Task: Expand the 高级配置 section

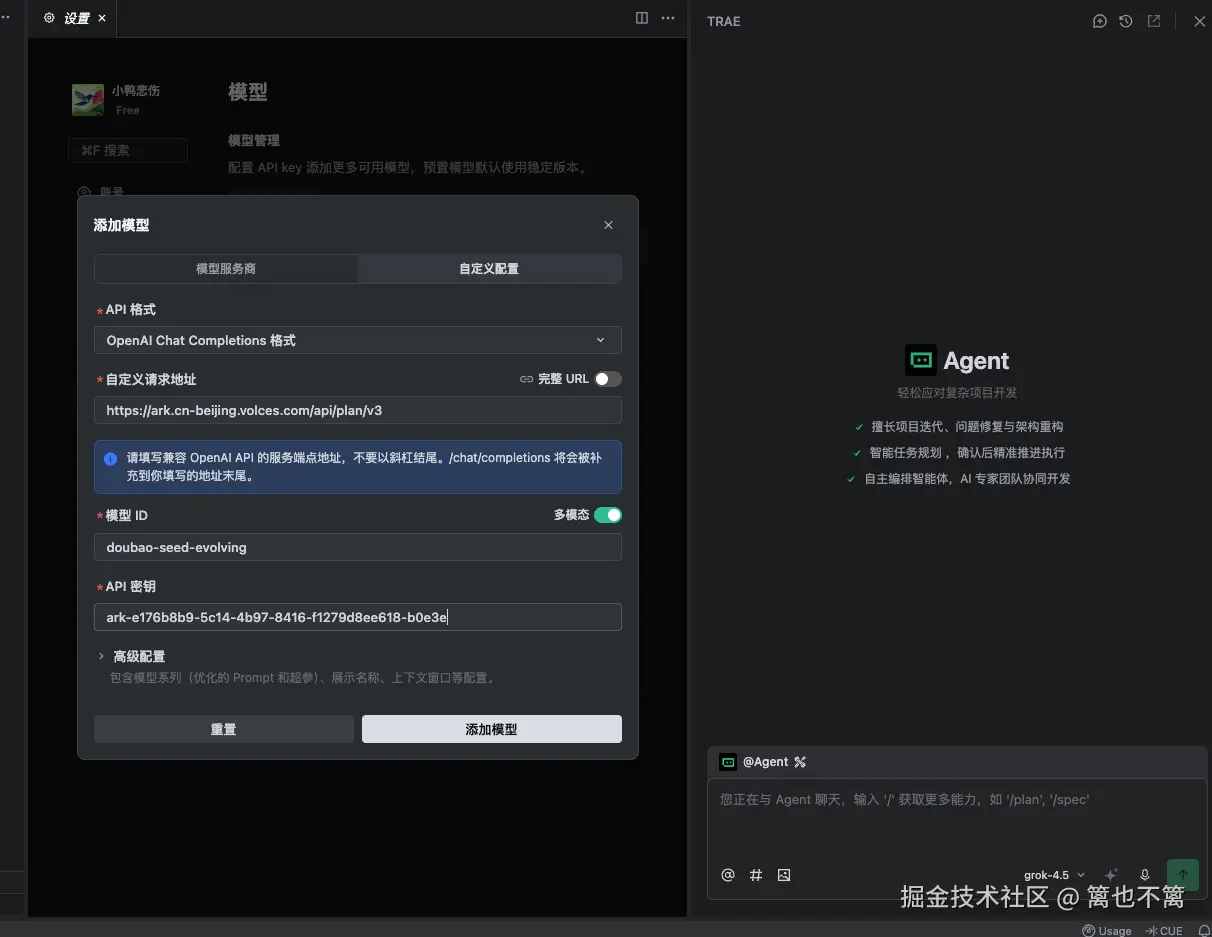Action: tap(132, 657)
